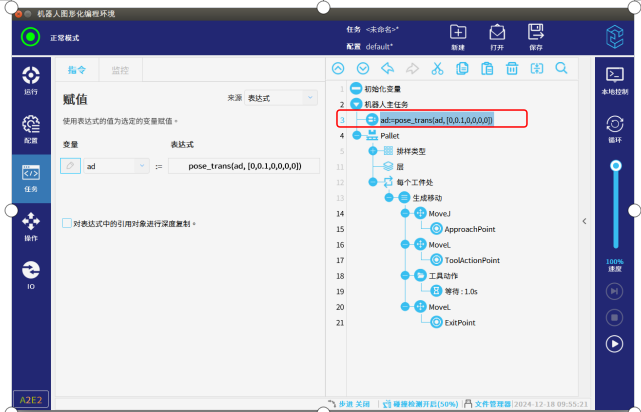Enable deep copy checkbox for referenced objects
This screenshot has width=641, height=412.
[67, 223]
